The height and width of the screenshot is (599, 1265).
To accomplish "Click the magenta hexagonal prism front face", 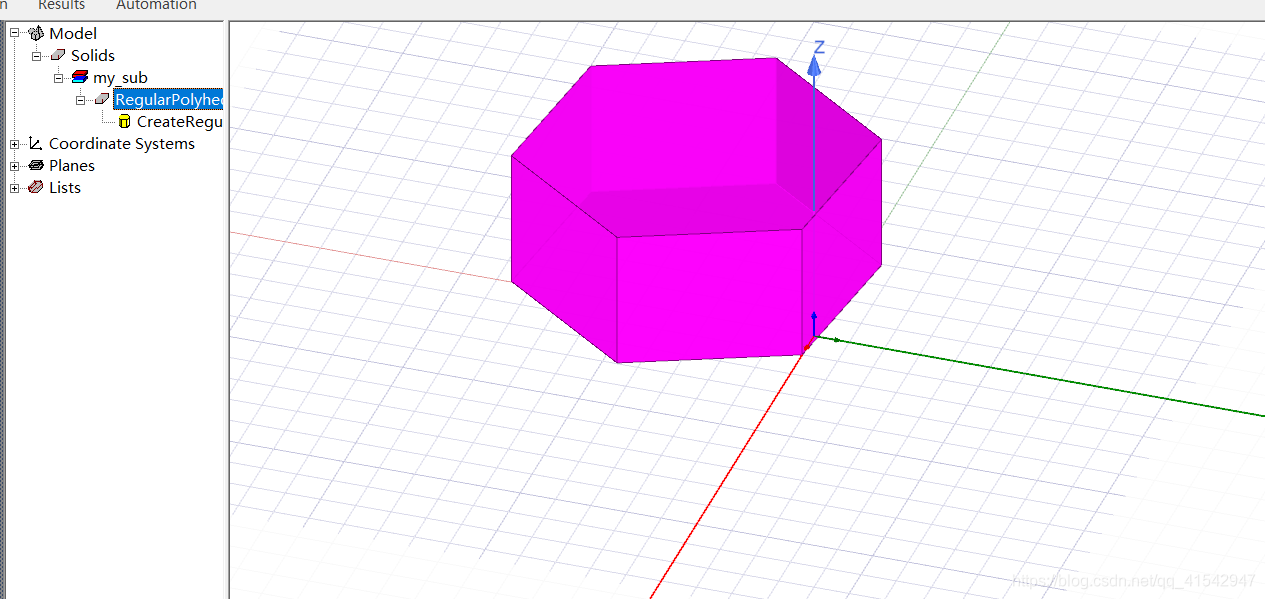I will pyautogui.click(x=710, y=295).
